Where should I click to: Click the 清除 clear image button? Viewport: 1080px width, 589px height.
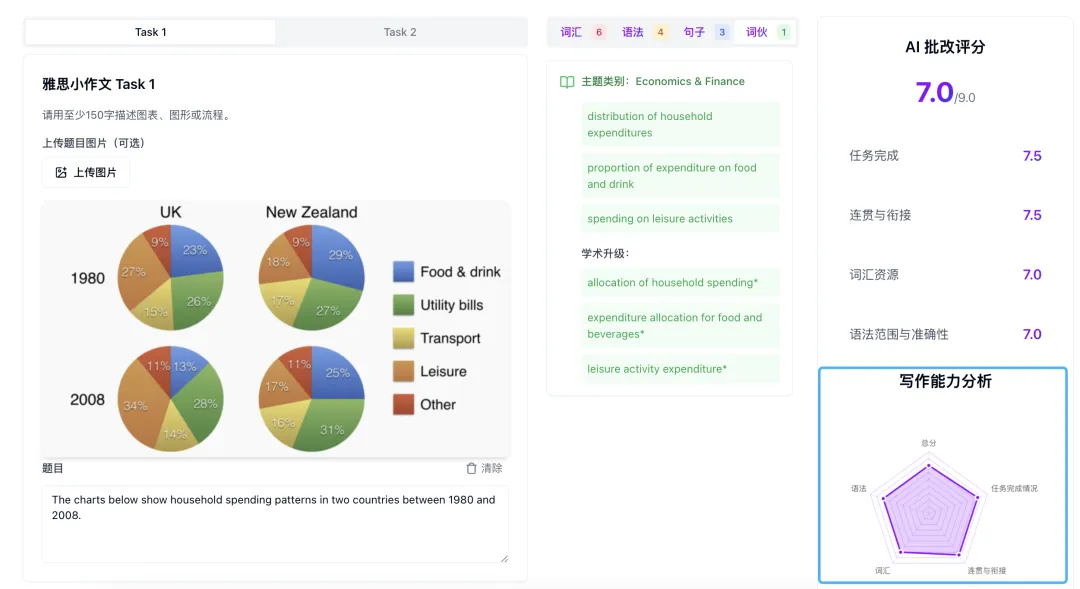484,468
